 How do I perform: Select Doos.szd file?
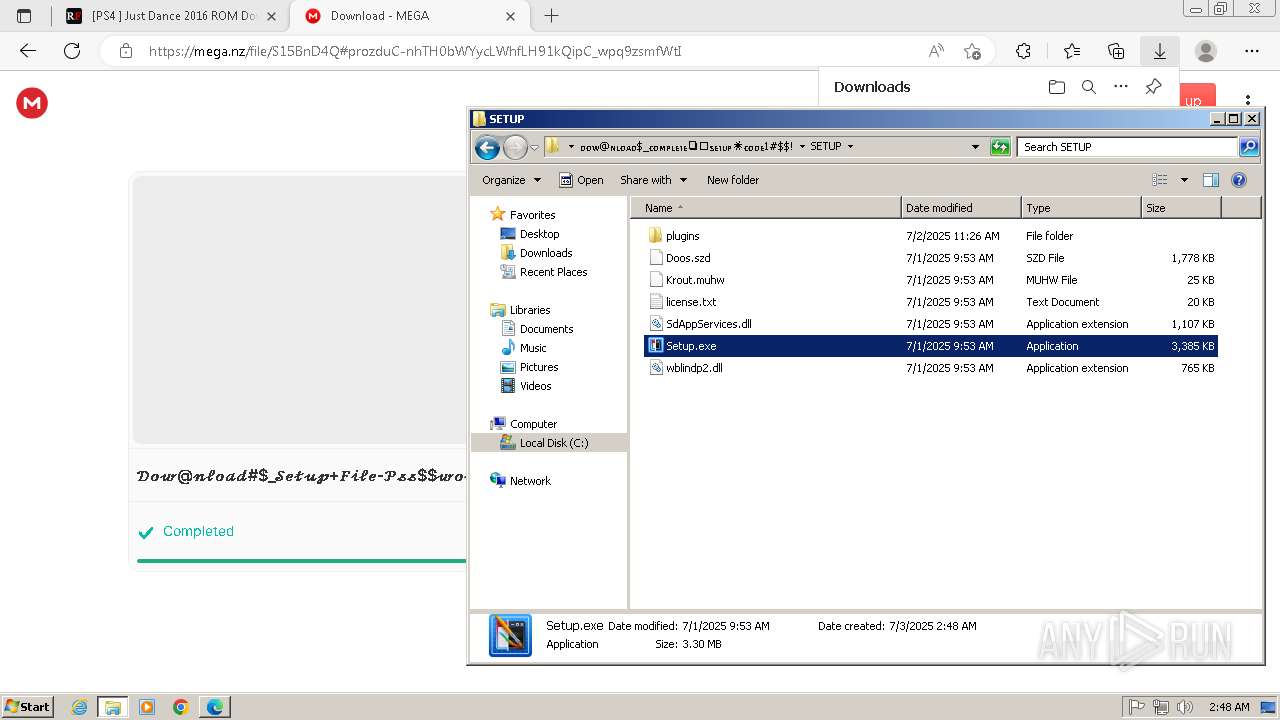931,258
